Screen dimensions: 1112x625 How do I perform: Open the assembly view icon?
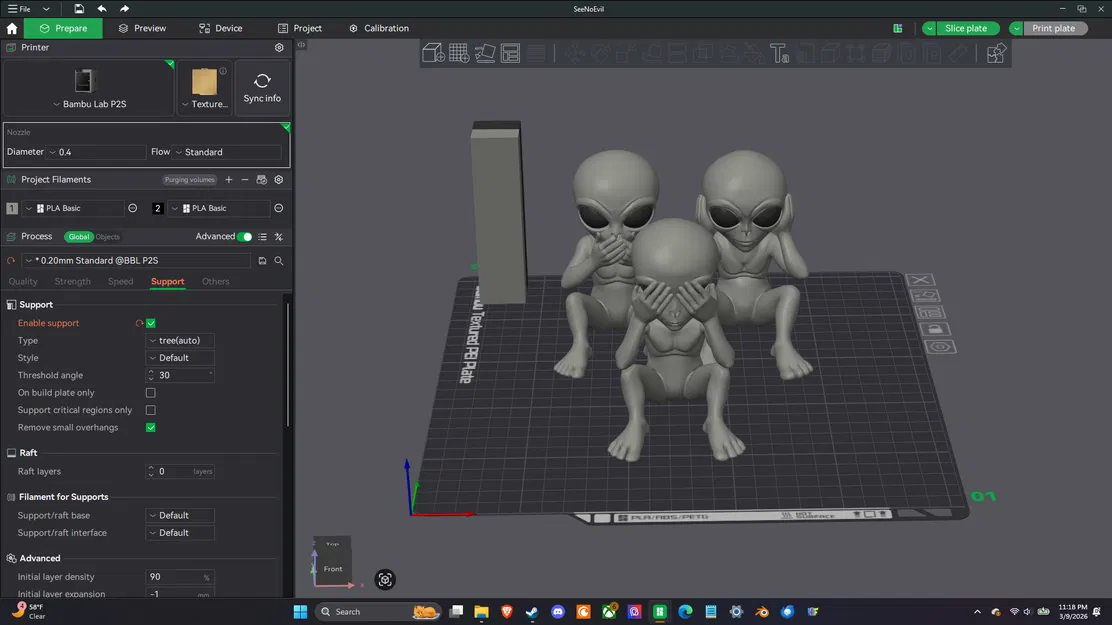coord(996,53)
